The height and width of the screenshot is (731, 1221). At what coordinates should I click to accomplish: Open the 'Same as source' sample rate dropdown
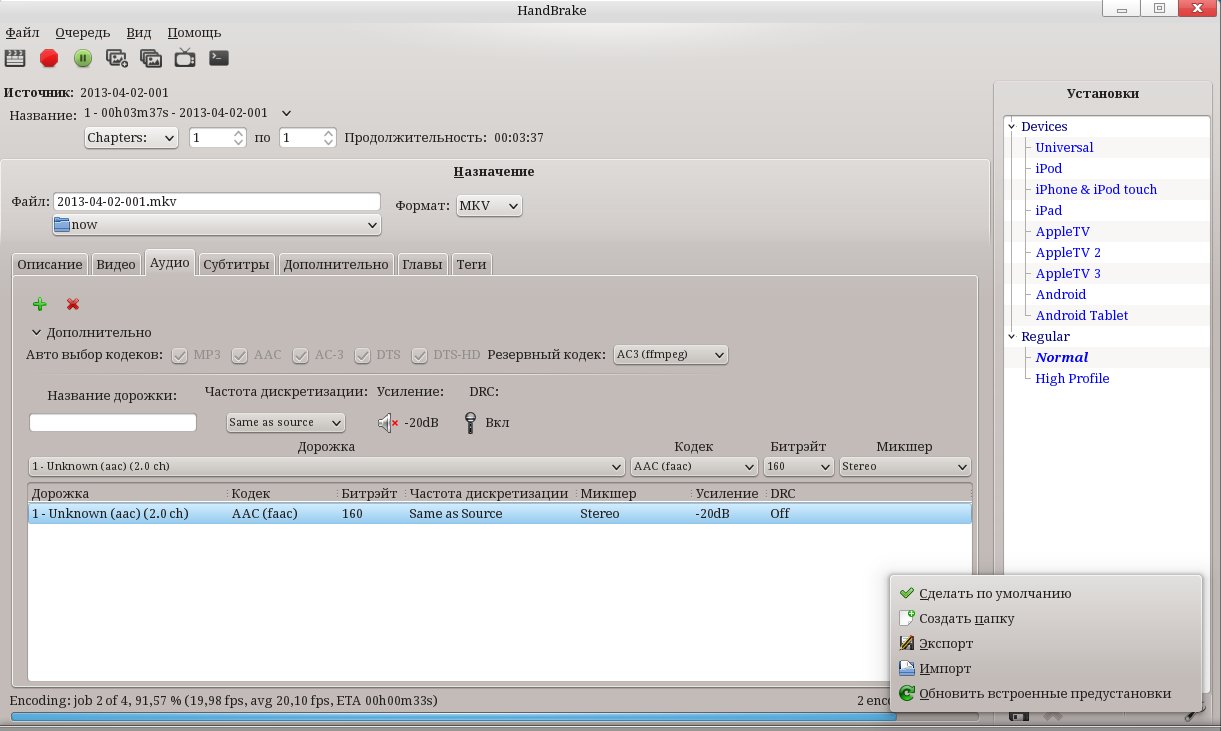tap(286, 423)
